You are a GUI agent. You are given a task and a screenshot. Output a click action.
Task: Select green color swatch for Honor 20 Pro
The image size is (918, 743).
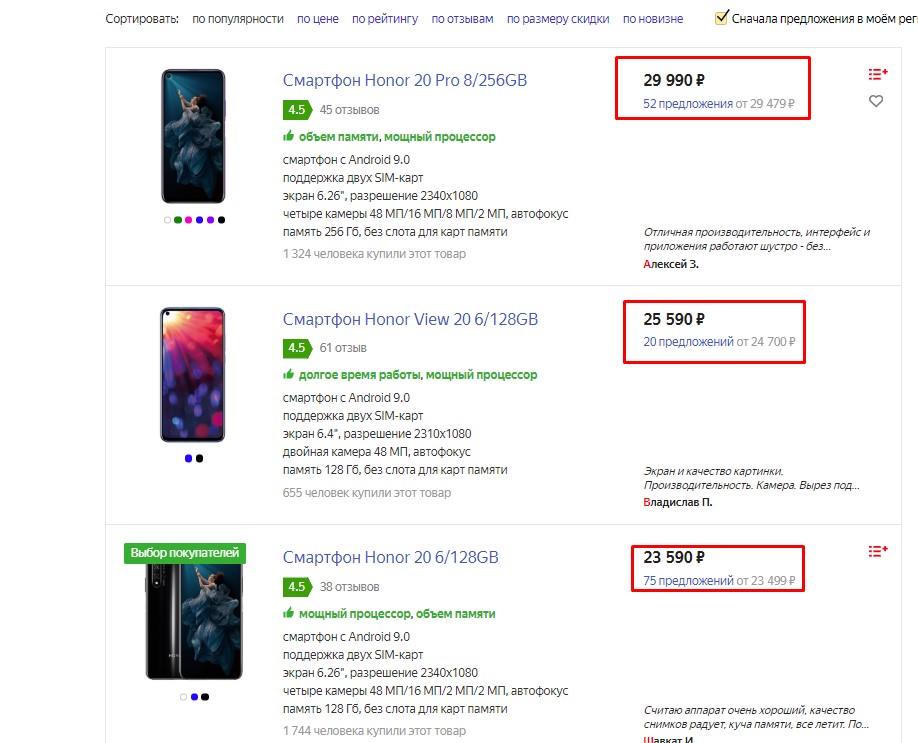178,220
